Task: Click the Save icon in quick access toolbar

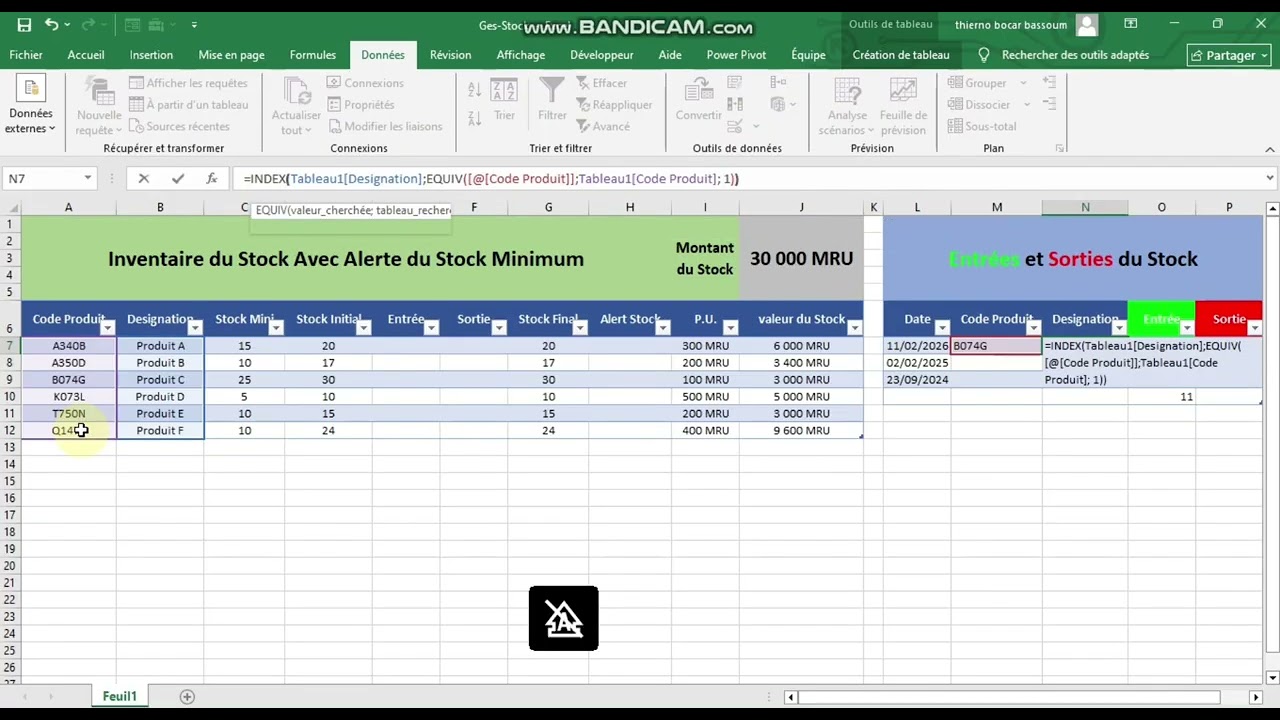Action: coord(24,24)
